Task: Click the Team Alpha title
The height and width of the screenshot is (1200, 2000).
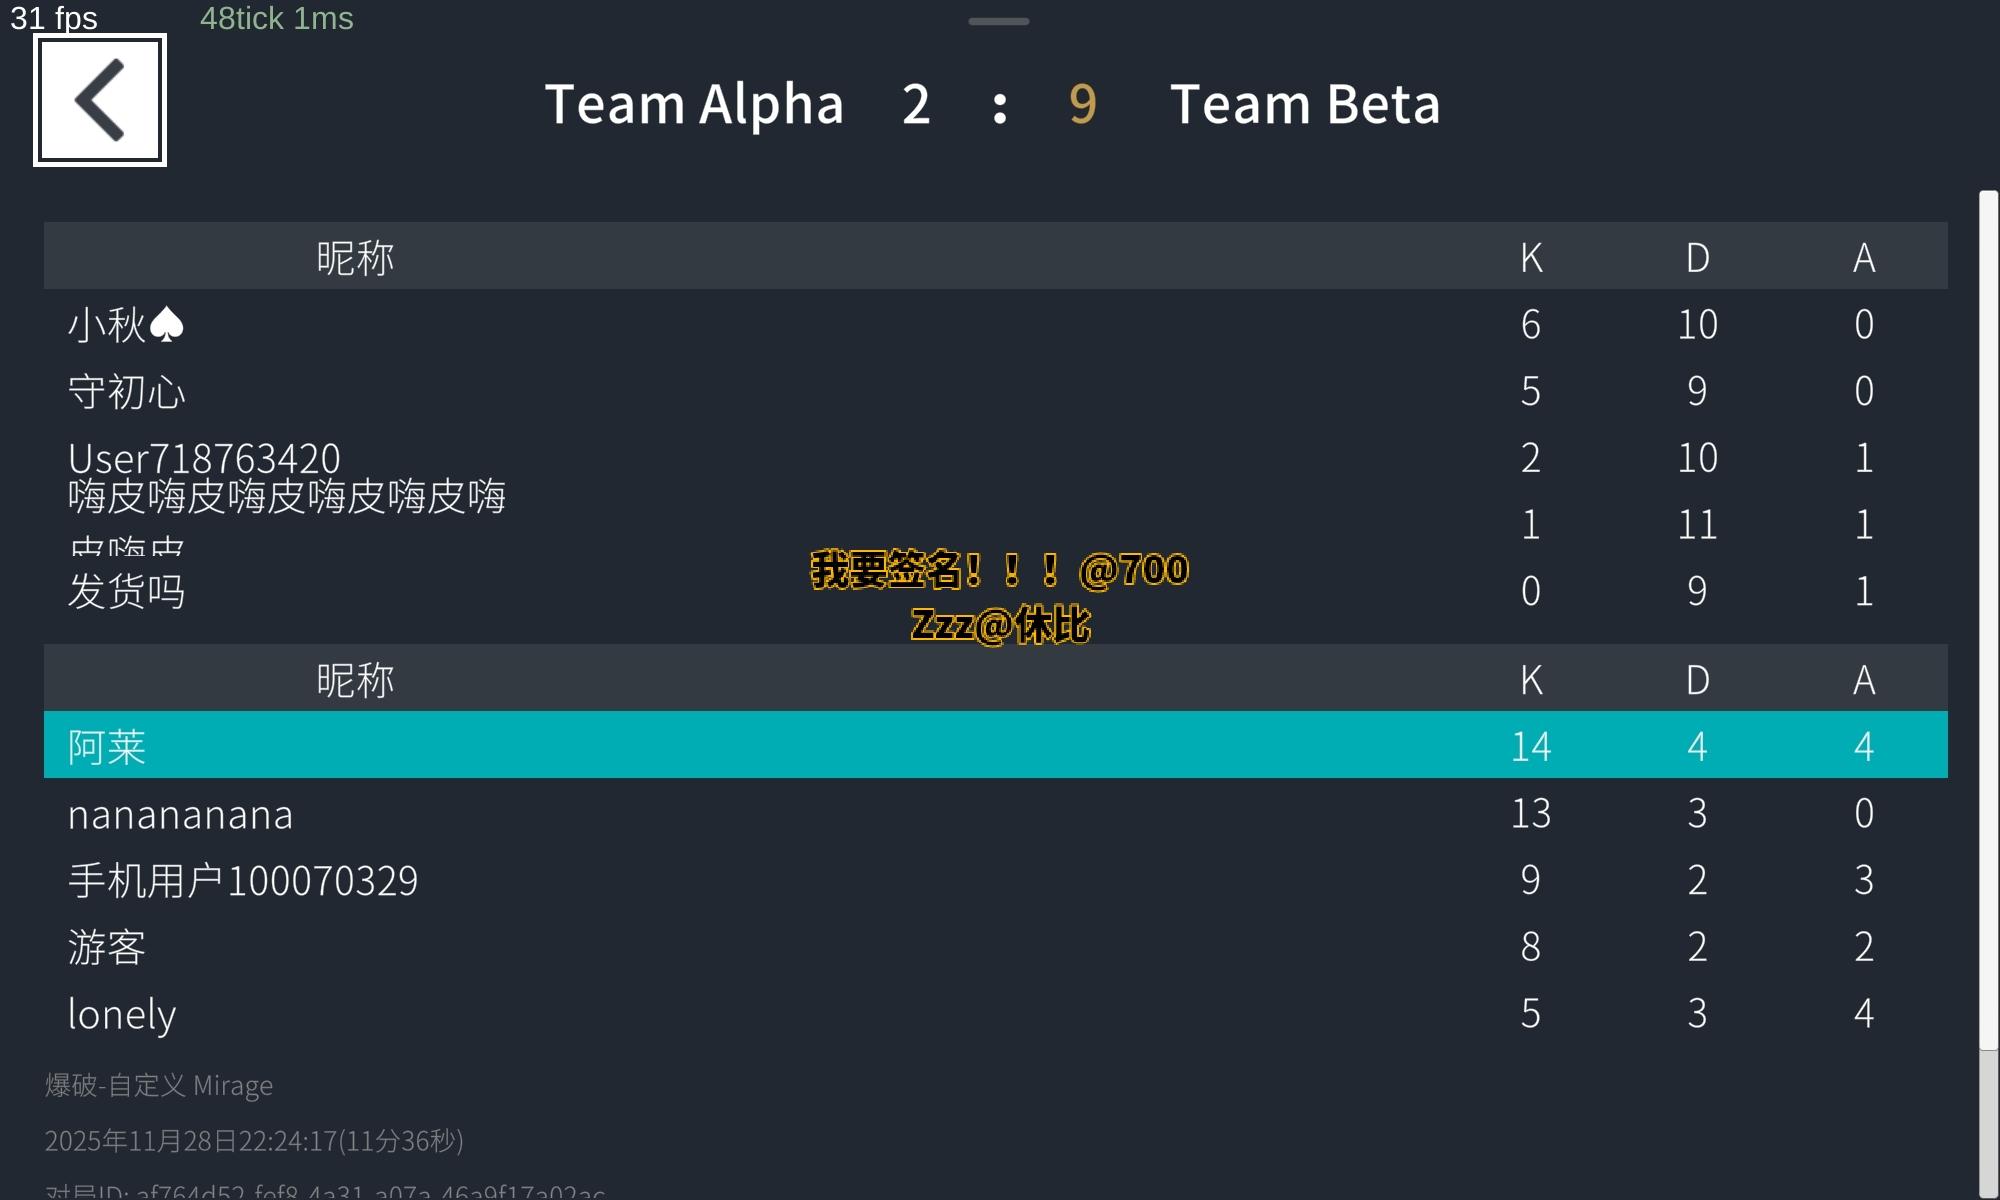Action: (x=694, y=104)
